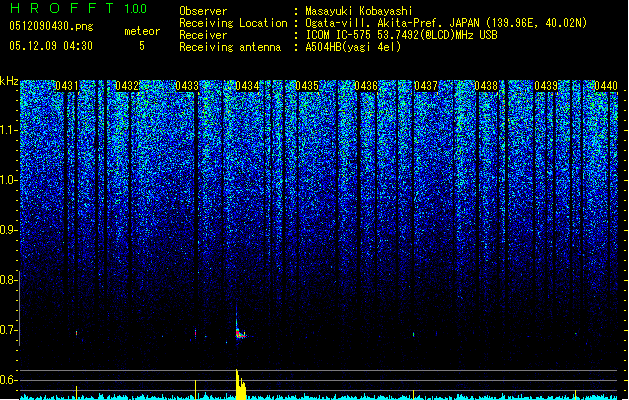This screenshot has width=629, height=400.
Task: Click the 0.6 kHz axis tick label
Action: 8,380
